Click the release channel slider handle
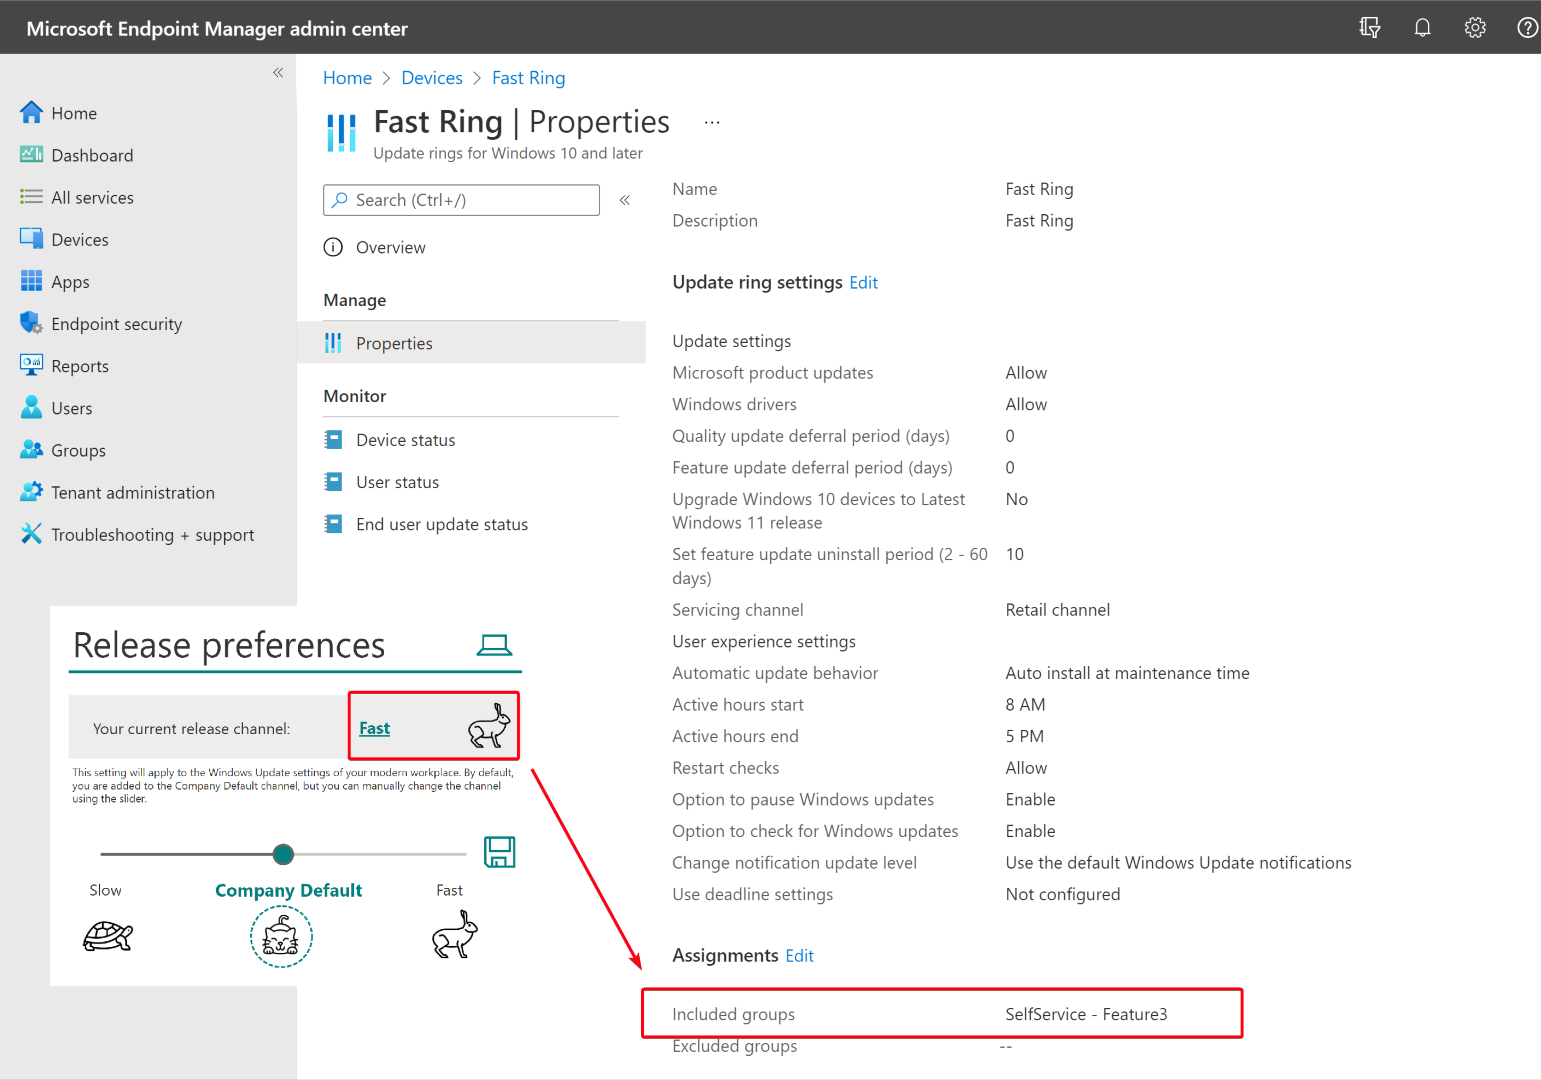The image size is (1541, 1080). (283, 854)
